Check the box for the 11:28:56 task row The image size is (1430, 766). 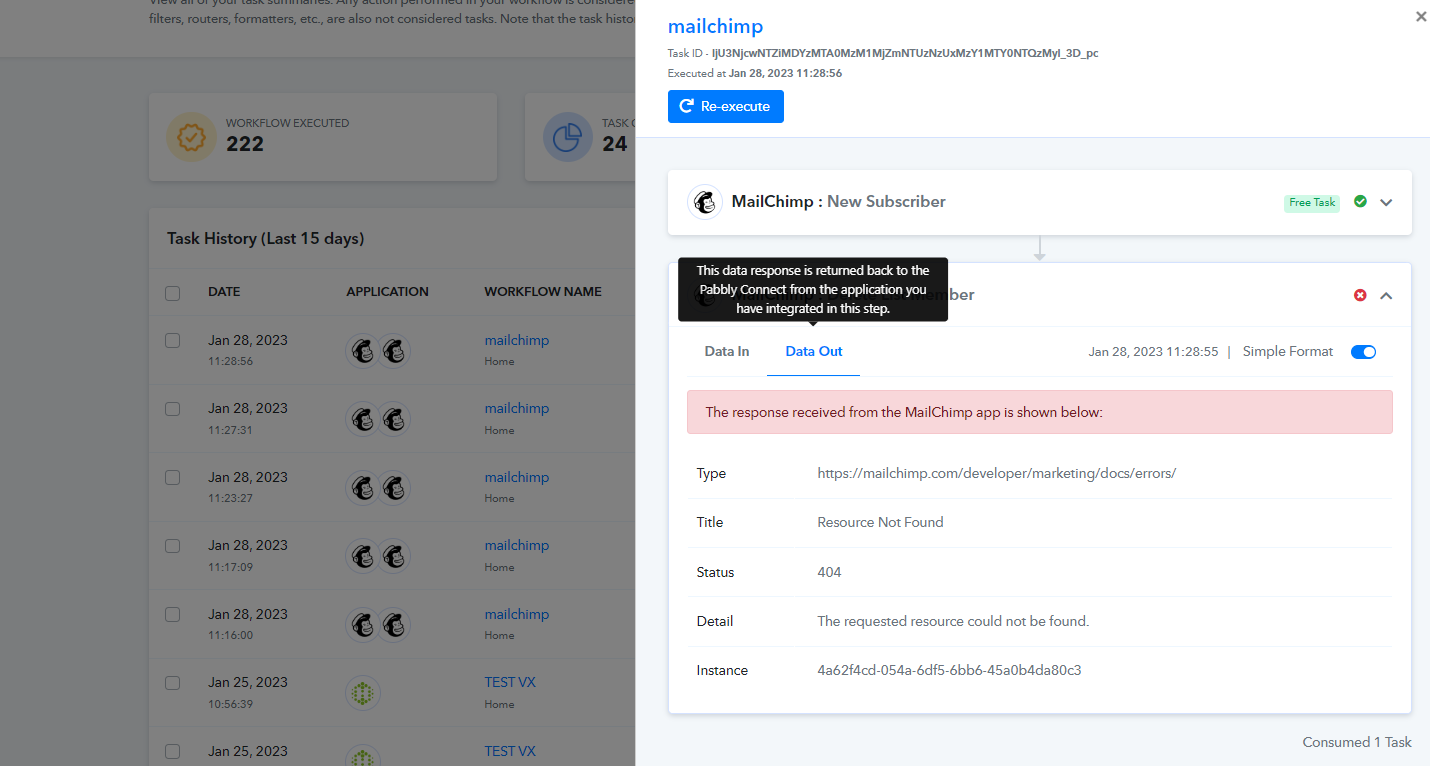[173, 340]
